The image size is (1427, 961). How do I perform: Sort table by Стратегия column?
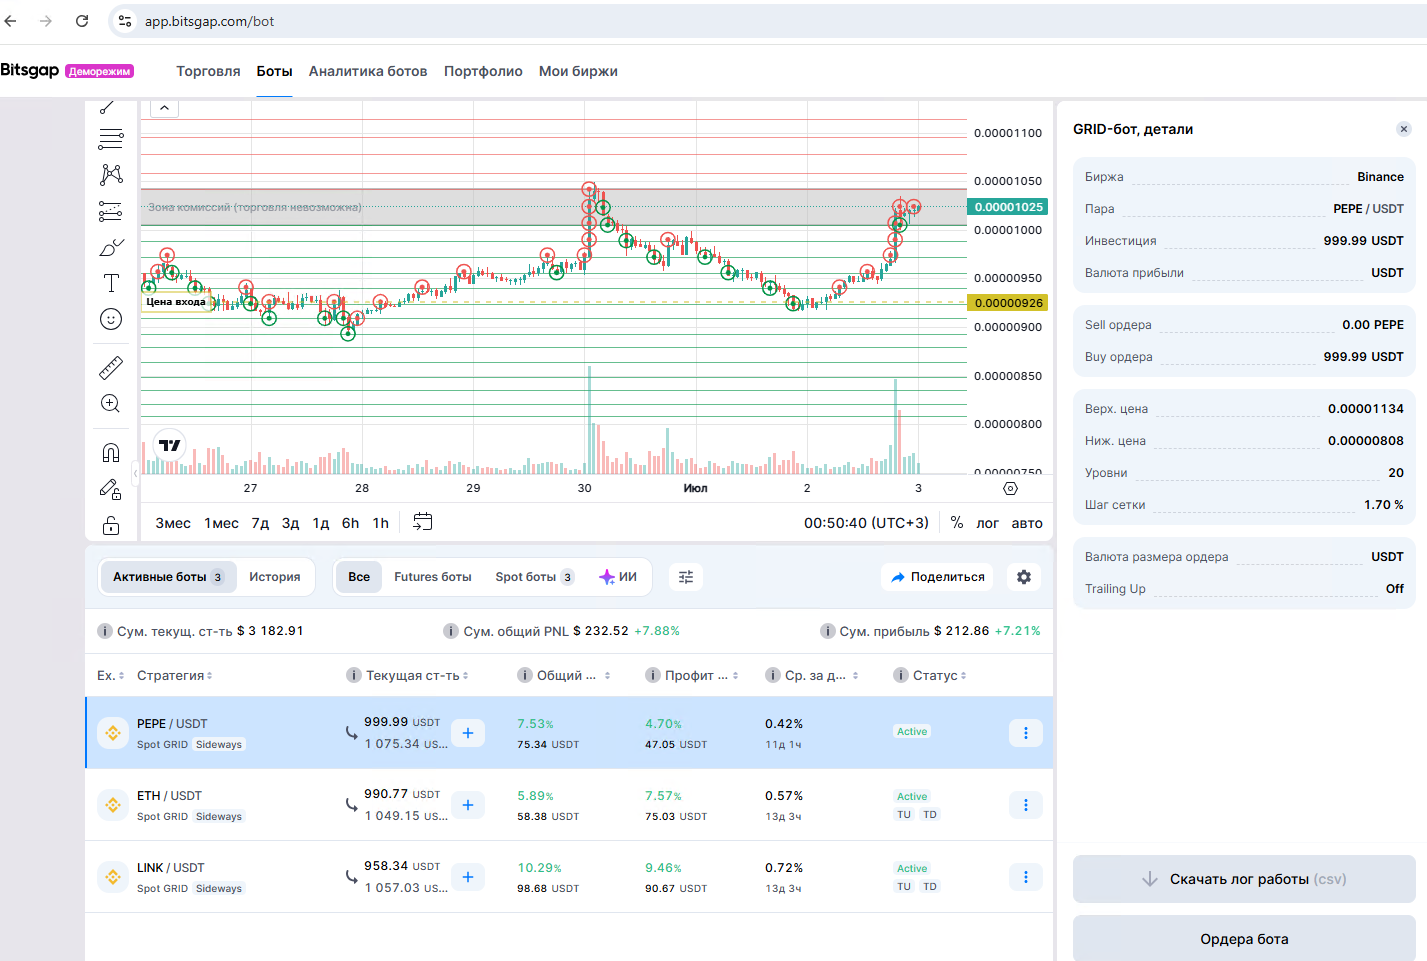click(x=175, y=676)
